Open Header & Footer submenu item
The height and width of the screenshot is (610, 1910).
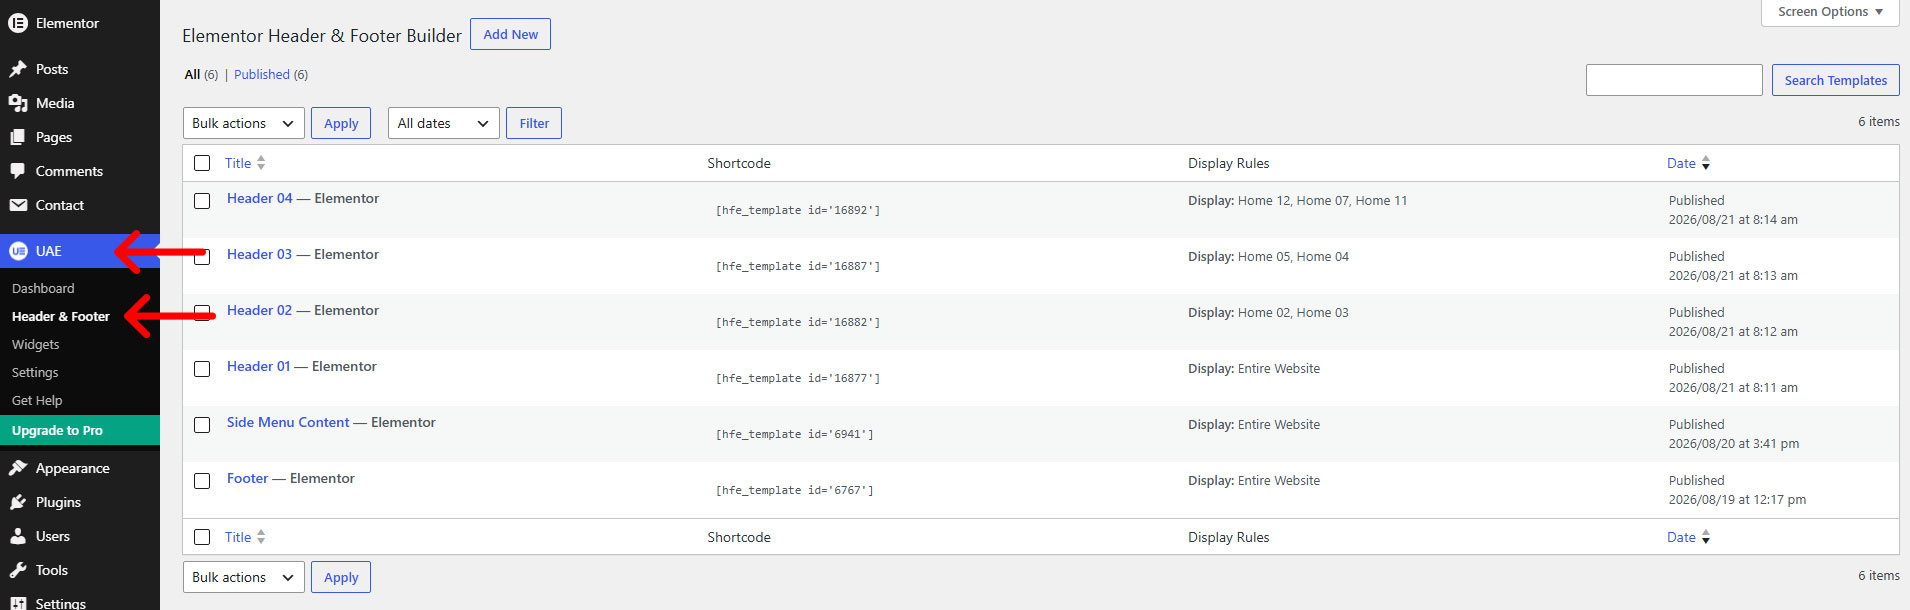pyautogui.click(x=61, y=316)
